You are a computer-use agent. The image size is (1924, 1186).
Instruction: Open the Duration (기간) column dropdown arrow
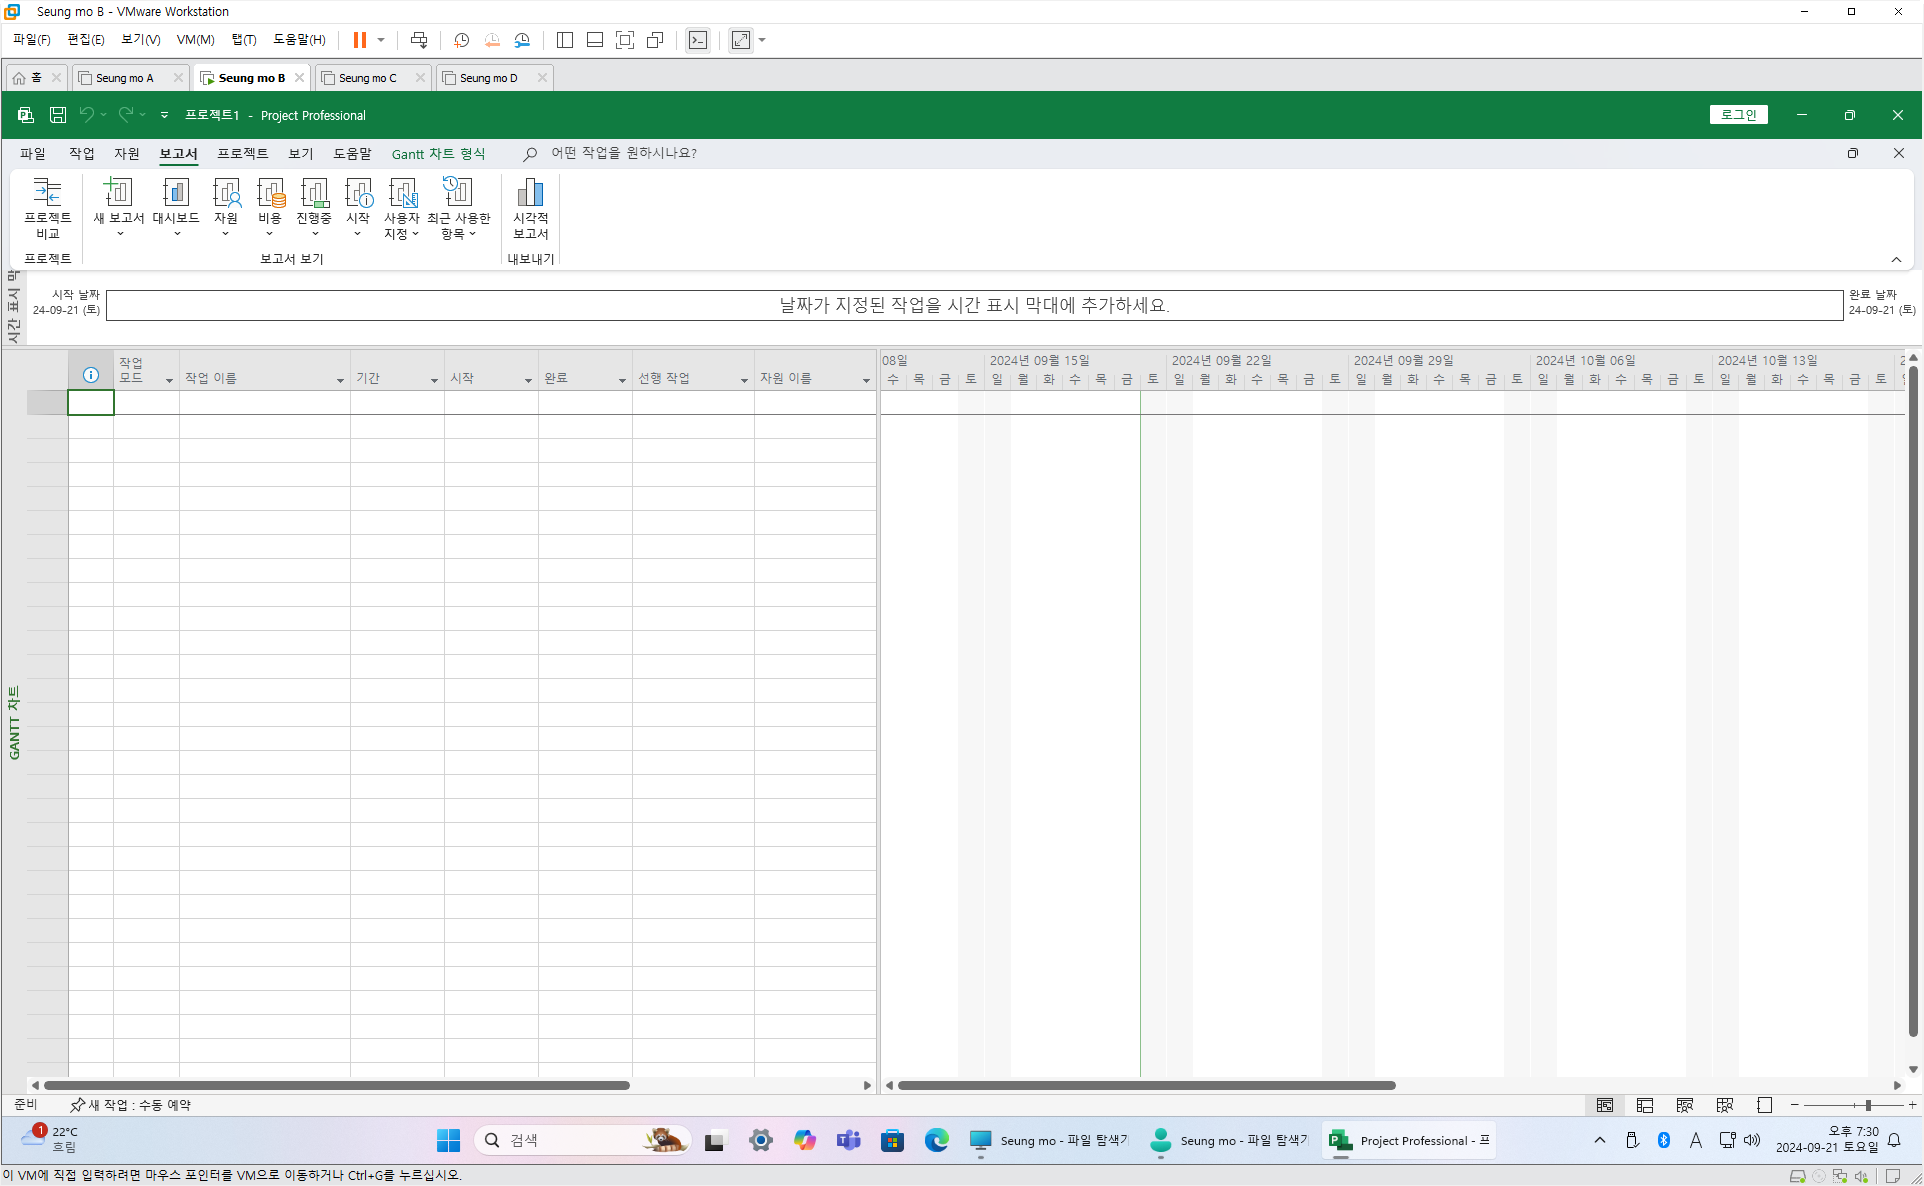tap(434, 380)
